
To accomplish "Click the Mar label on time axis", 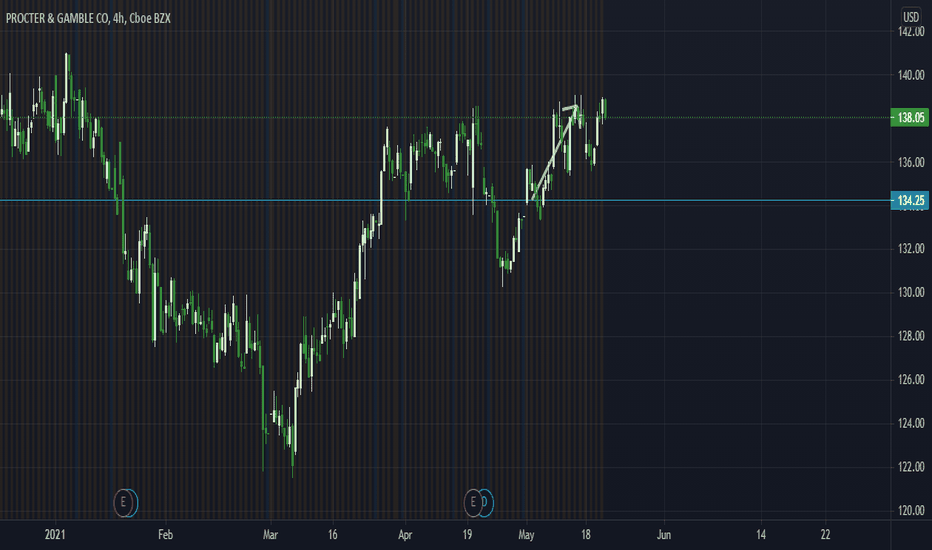I will [x=270, y=535].
